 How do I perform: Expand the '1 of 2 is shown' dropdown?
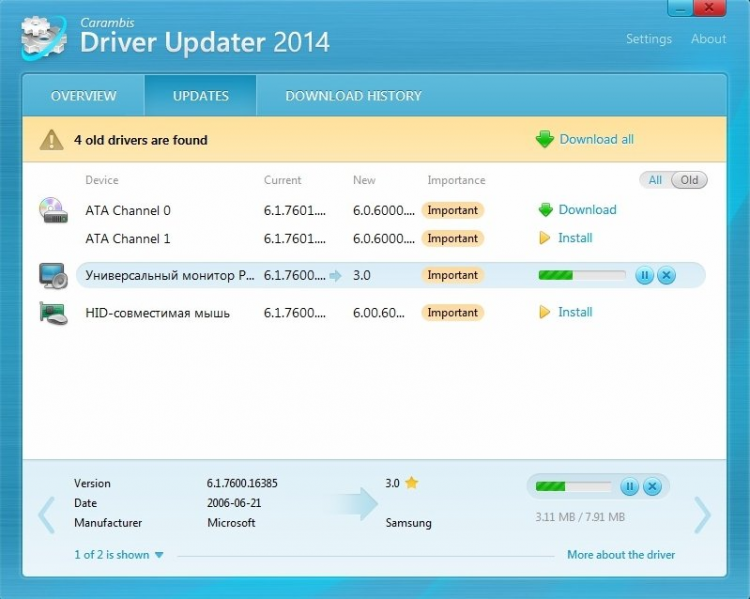coord(119,555)
